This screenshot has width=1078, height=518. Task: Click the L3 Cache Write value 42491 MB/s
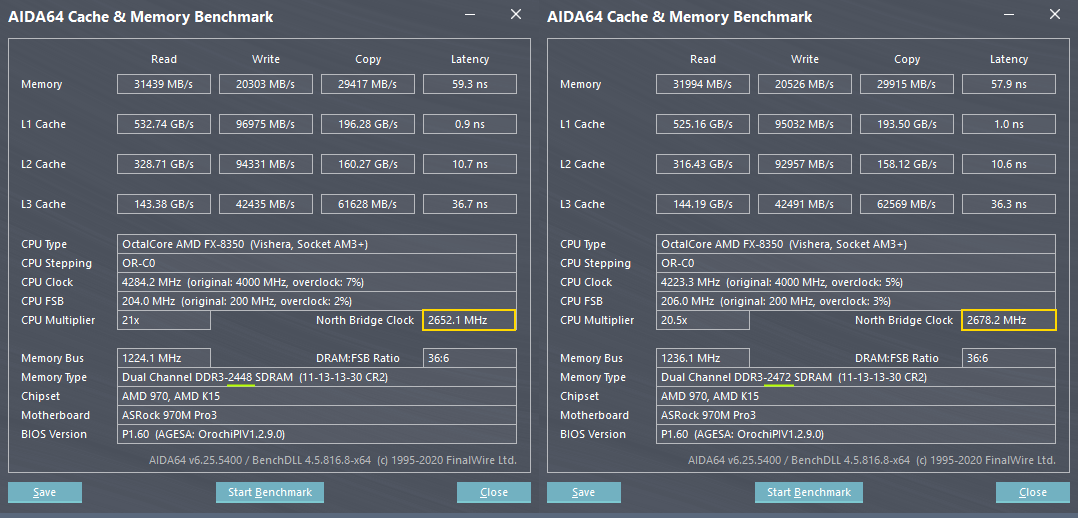(x=804, y=205)
